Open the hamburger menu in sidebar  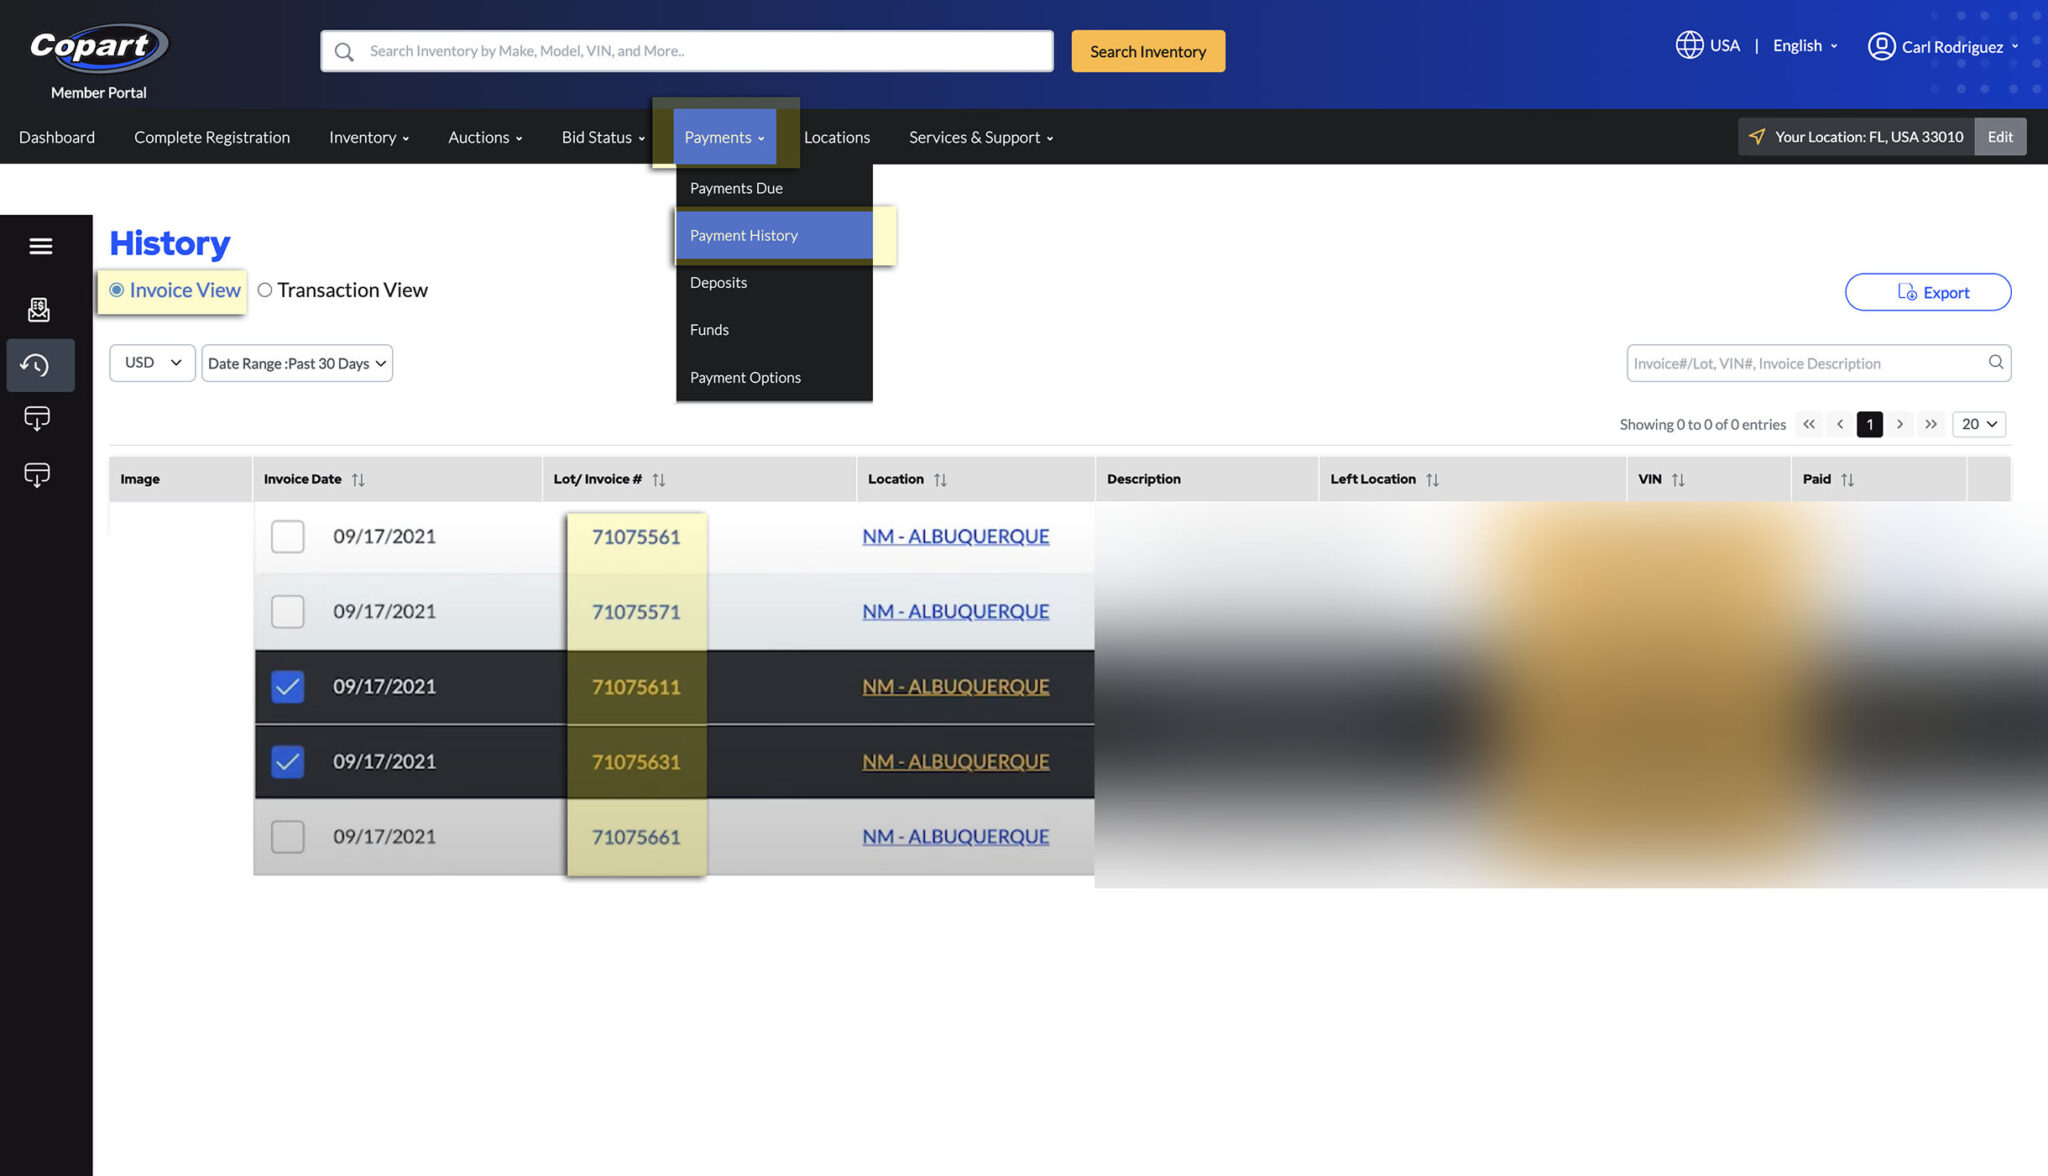coord(41,246)
